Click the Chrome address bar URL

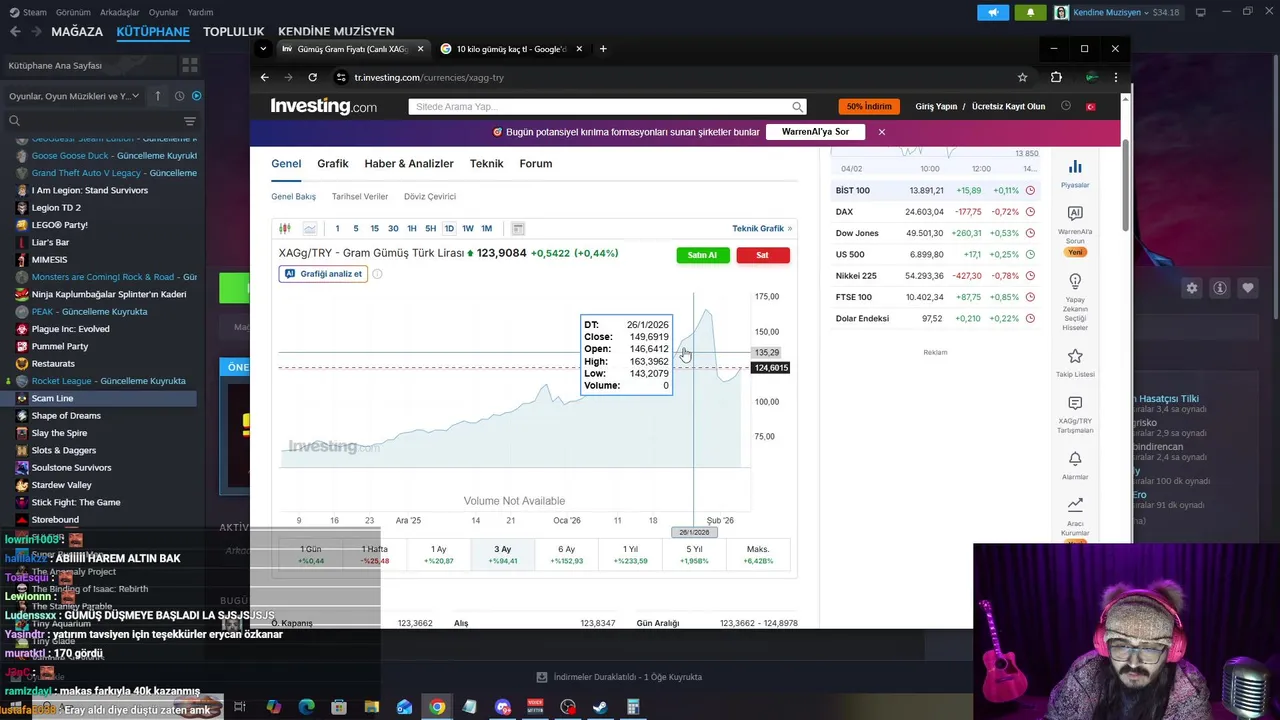click(429, 77)
